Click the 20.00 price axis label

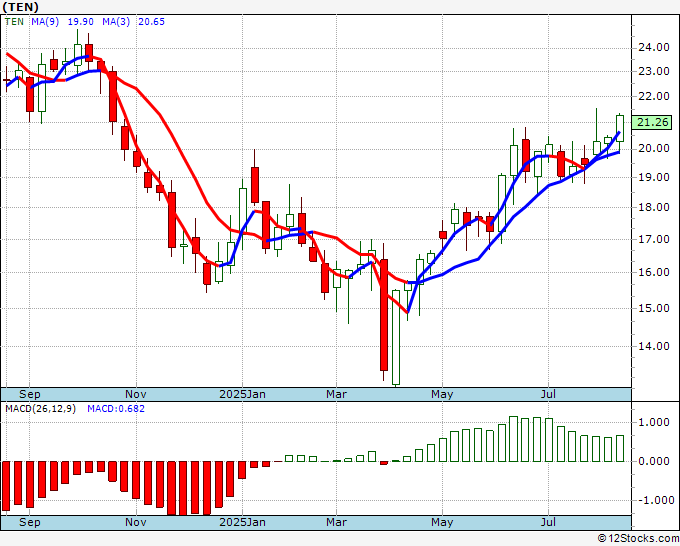pyautogui.click(x=654, y=148)
